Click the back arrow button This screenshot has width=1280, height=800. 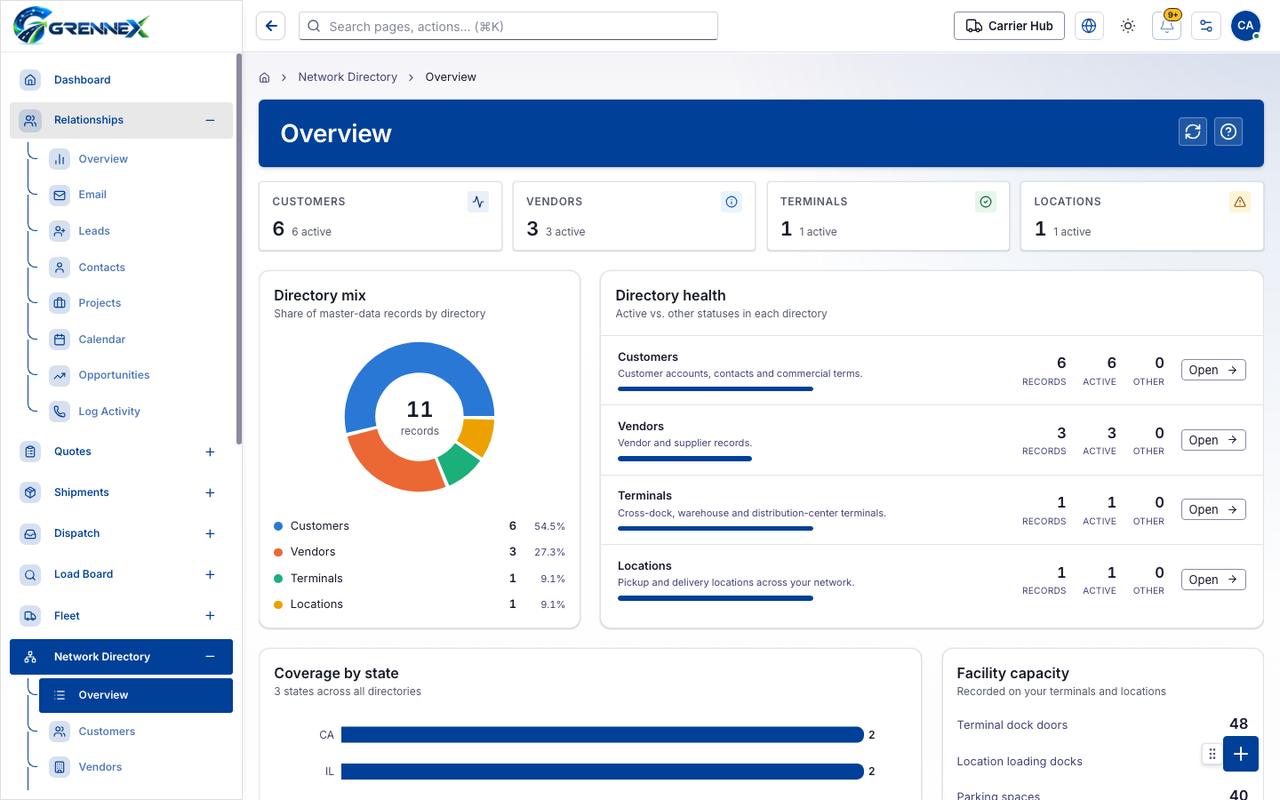coord(271,26)
